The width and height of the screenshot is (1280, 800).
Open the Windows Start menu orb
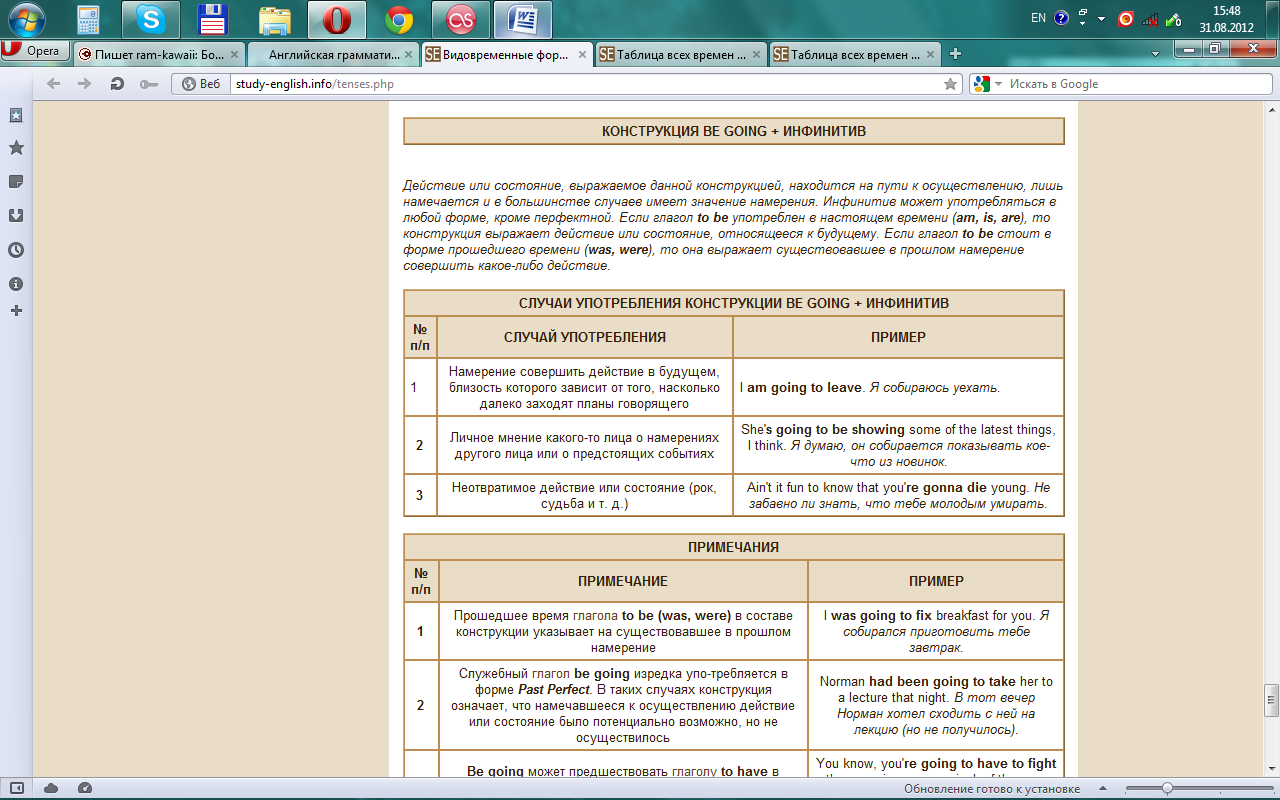(x=26, y=19)
